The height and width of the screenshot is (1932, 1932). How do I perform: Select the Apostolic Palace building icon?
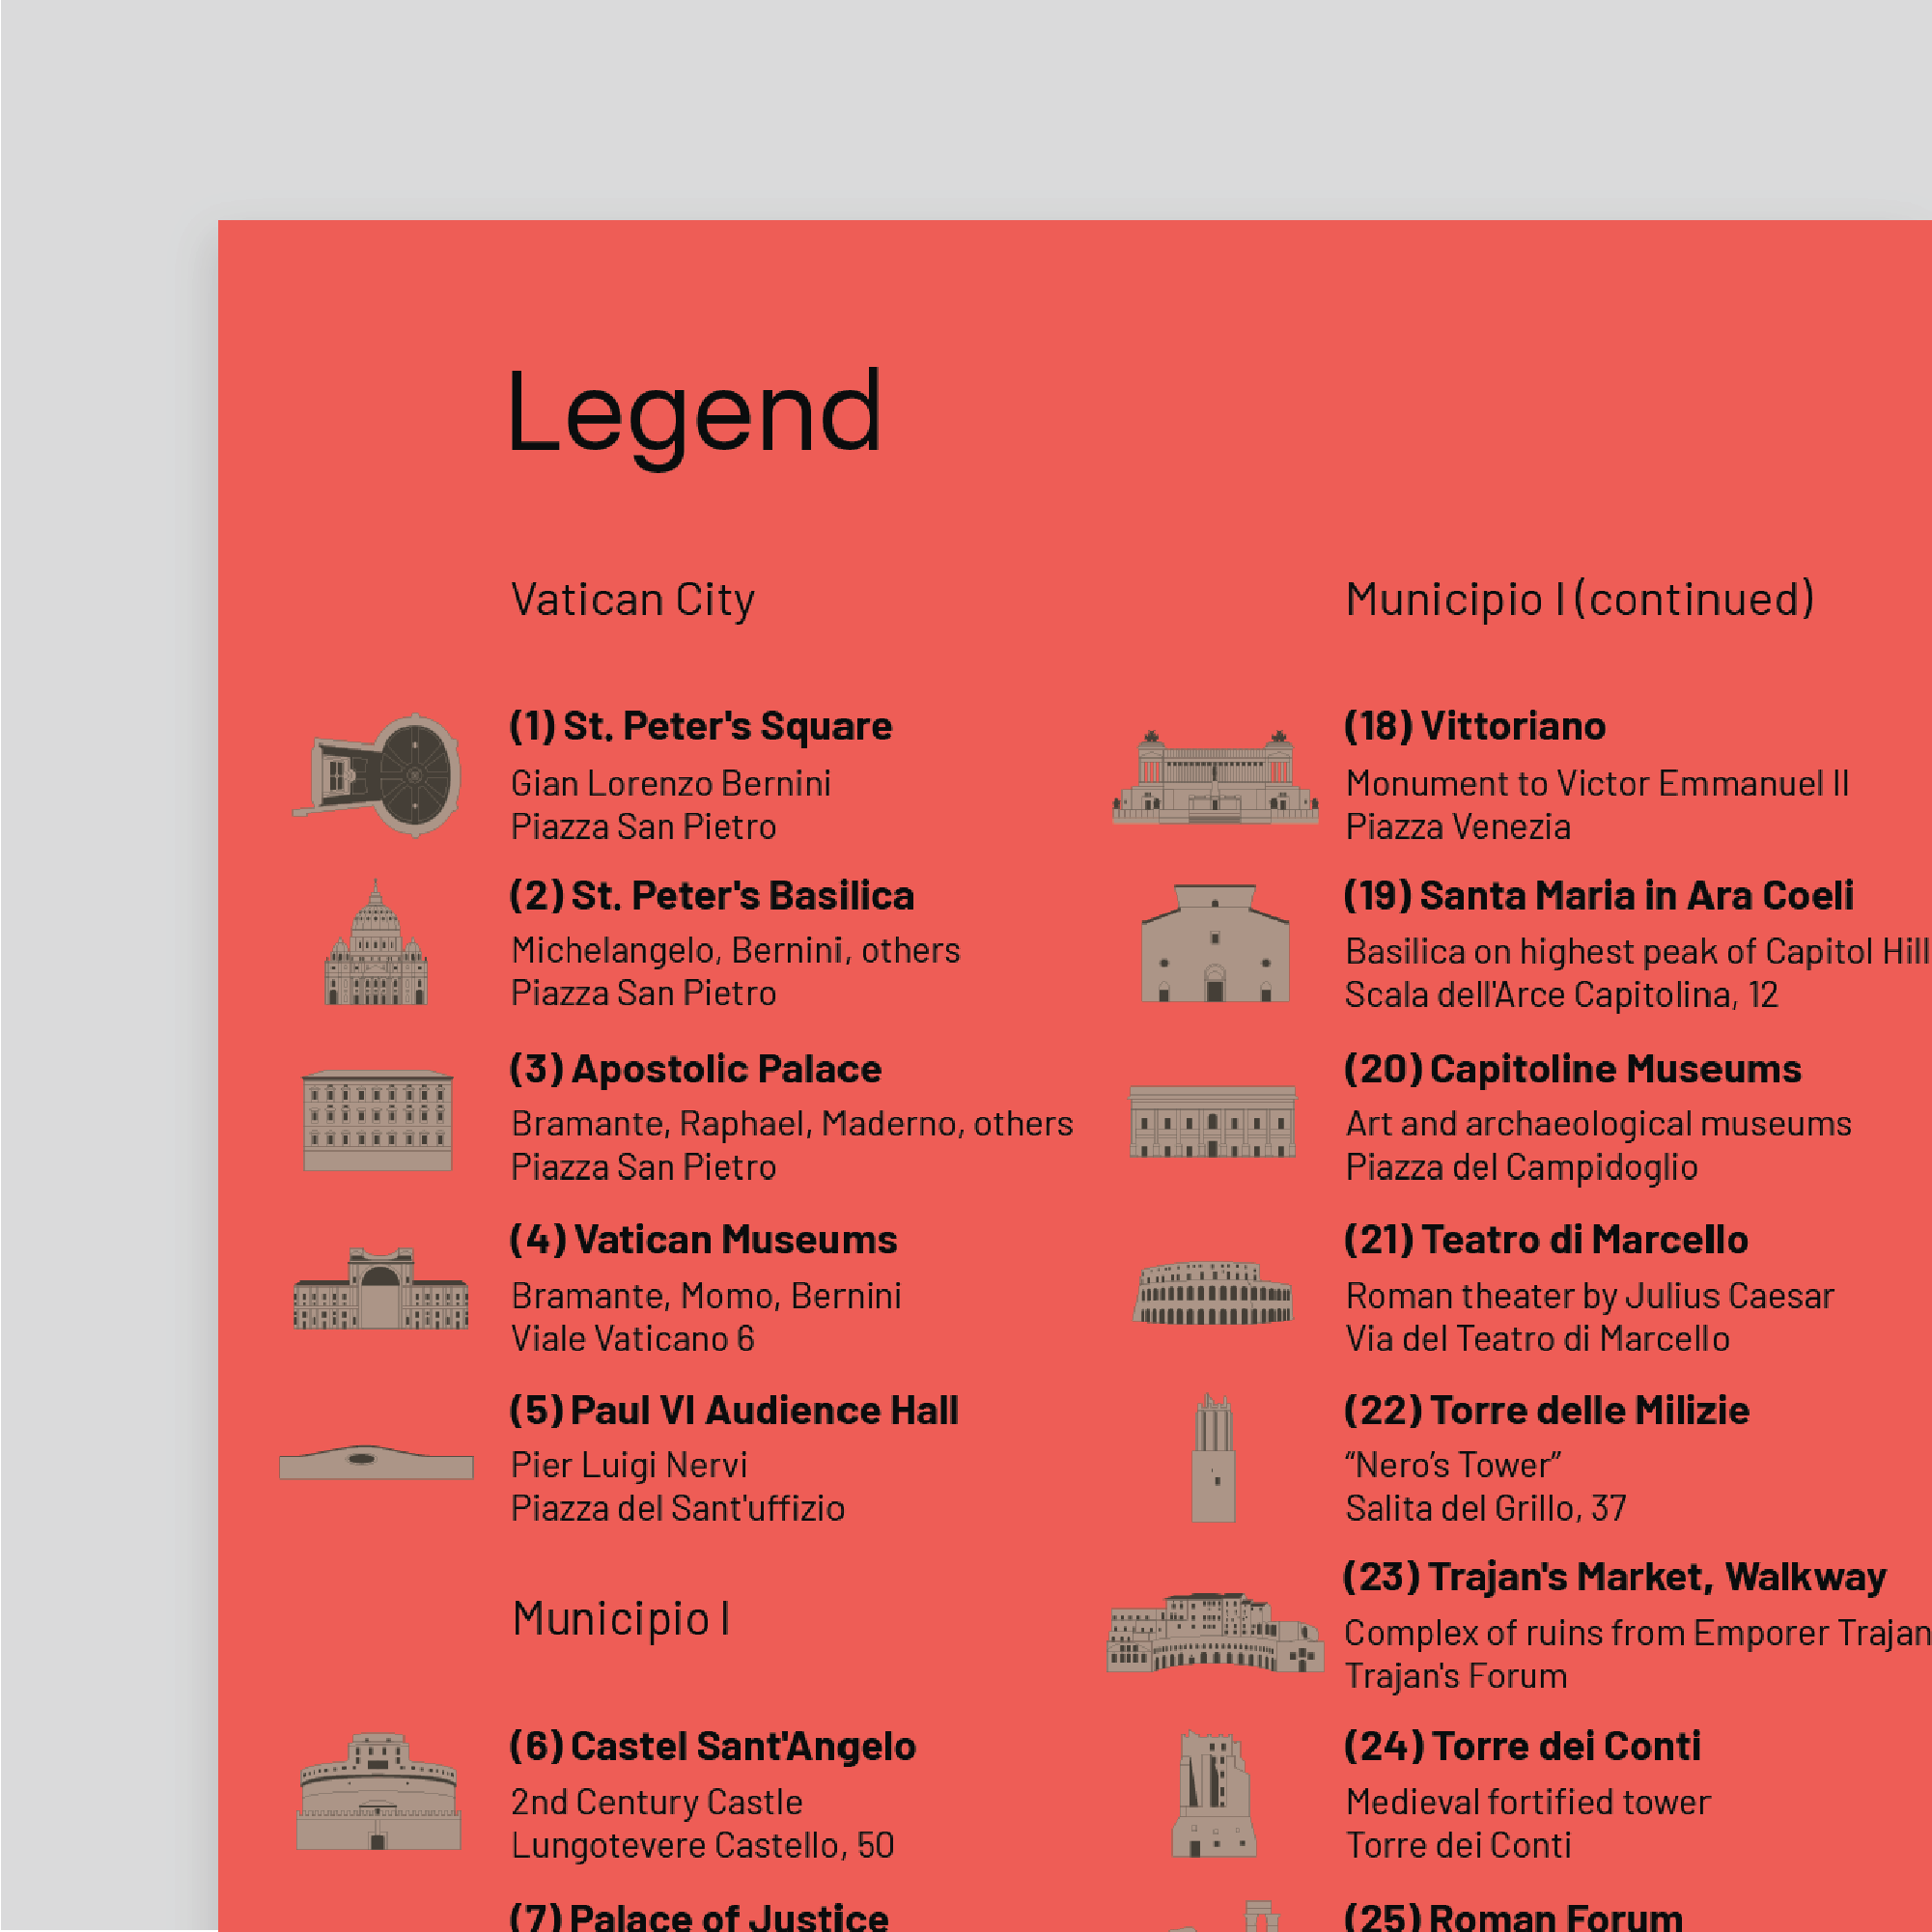(378, 1120)
